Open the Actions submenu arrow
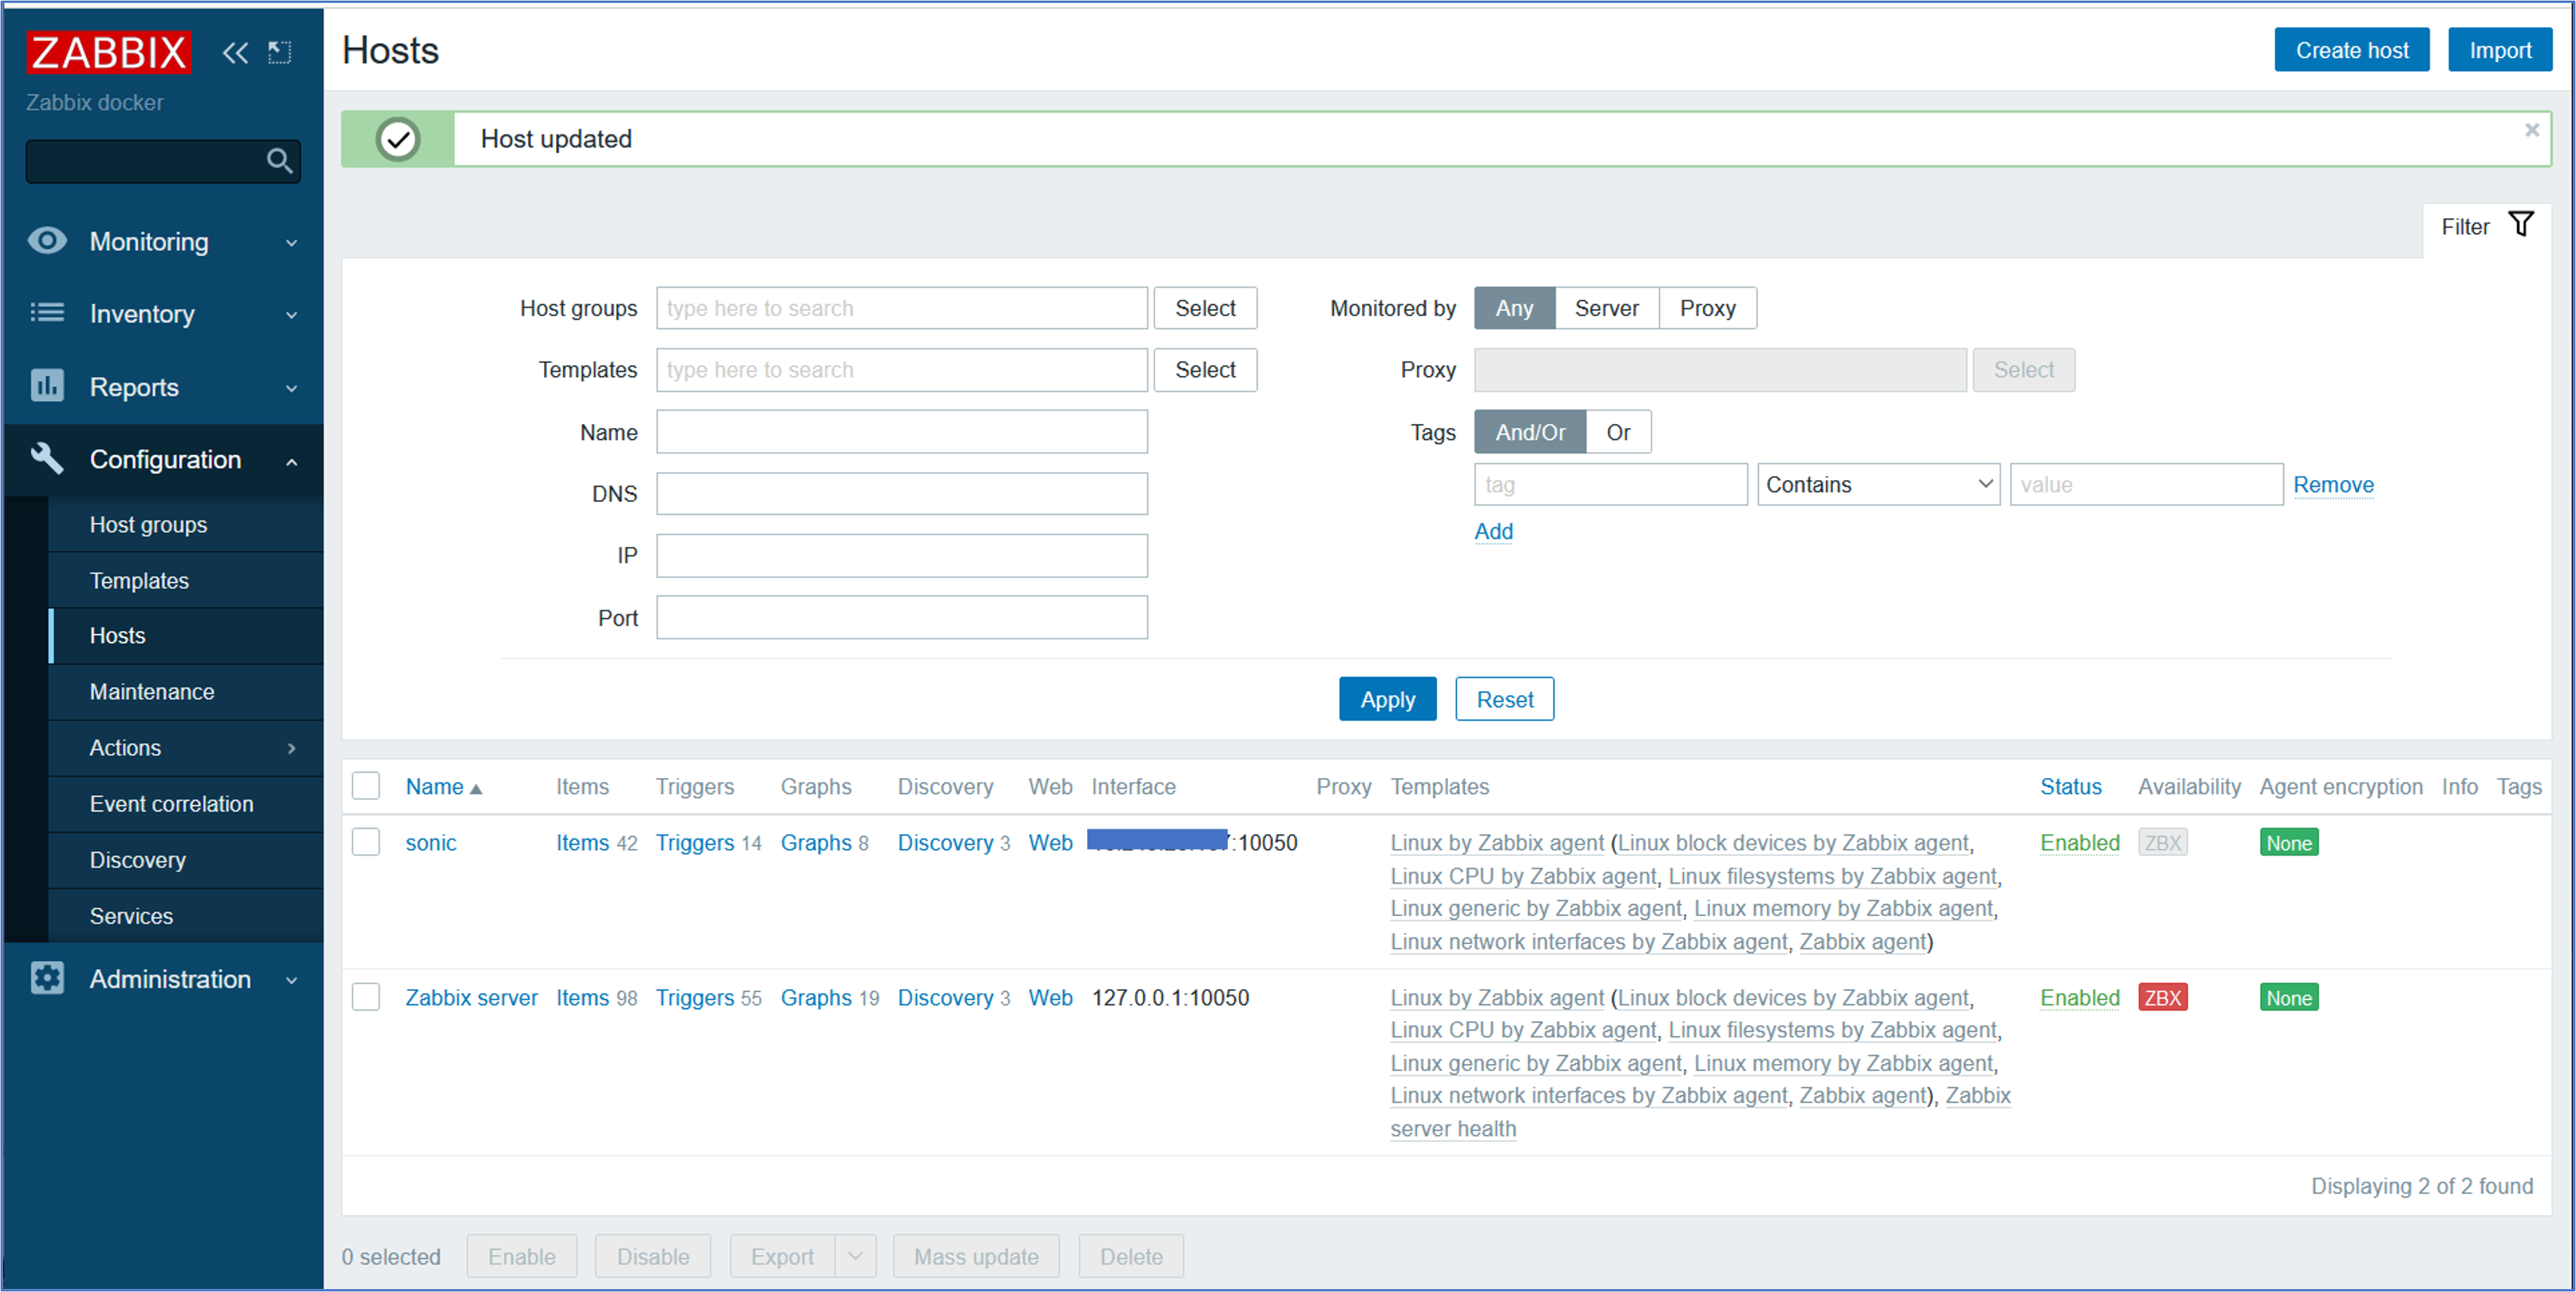 coord(291,748)
